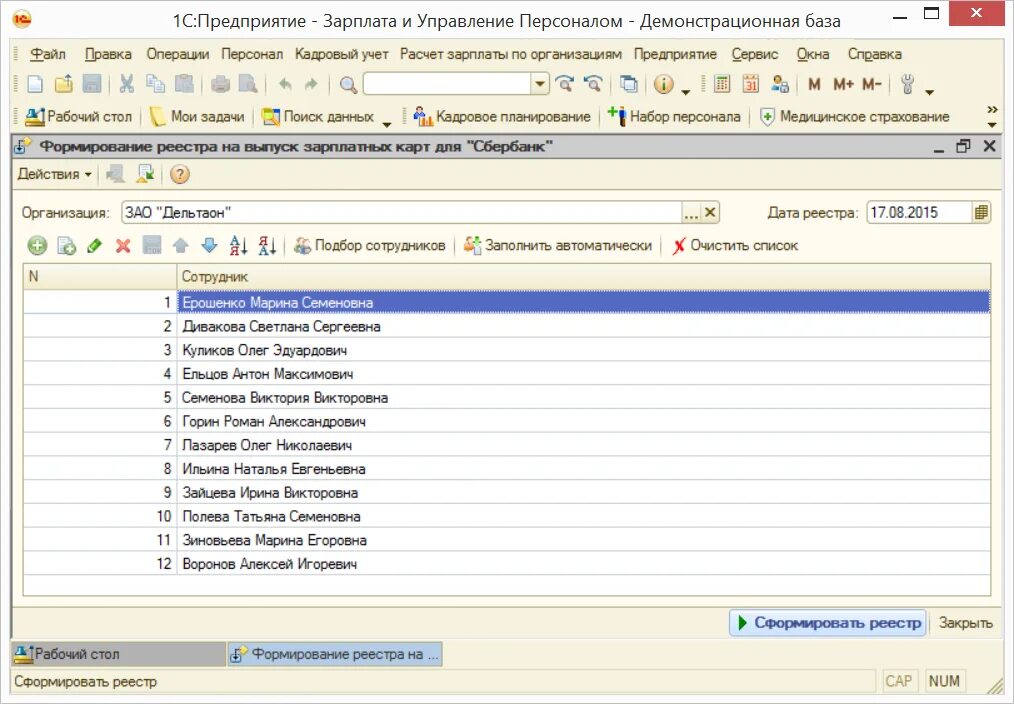This screenshot has width=1014, height=704.
Task: Click Подбор сотрудников button
Action: (x=369, y=246)
